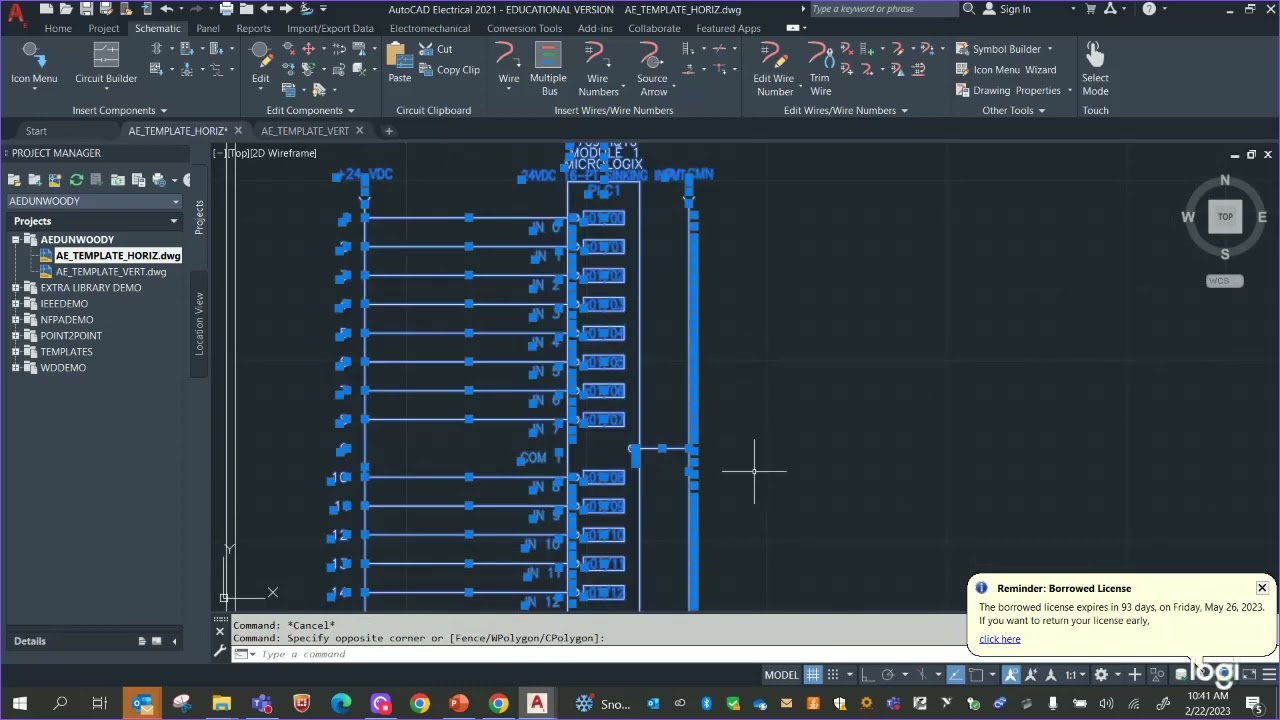Screen dimensions: 1280x720
Task: Collapse the AEDUNWOODY project node
Action: tap(16, 240)
